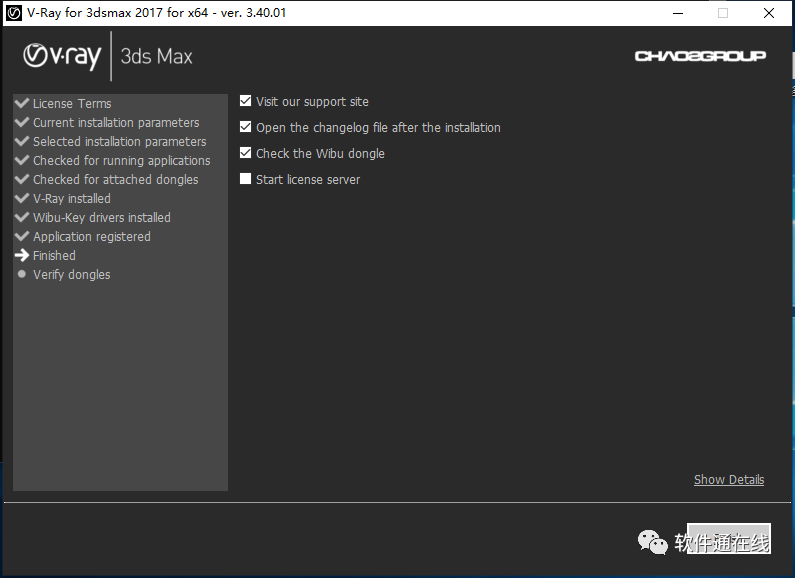Click the checkmark icon beside License Terms

tap(22, 103)
